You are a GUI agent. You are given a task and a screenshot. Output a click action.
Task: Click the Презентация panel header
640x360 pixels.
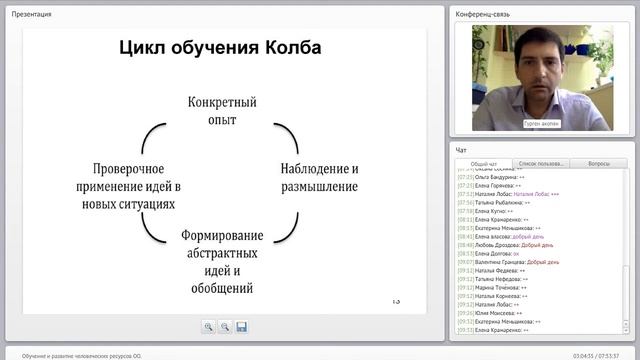(31, 14)
